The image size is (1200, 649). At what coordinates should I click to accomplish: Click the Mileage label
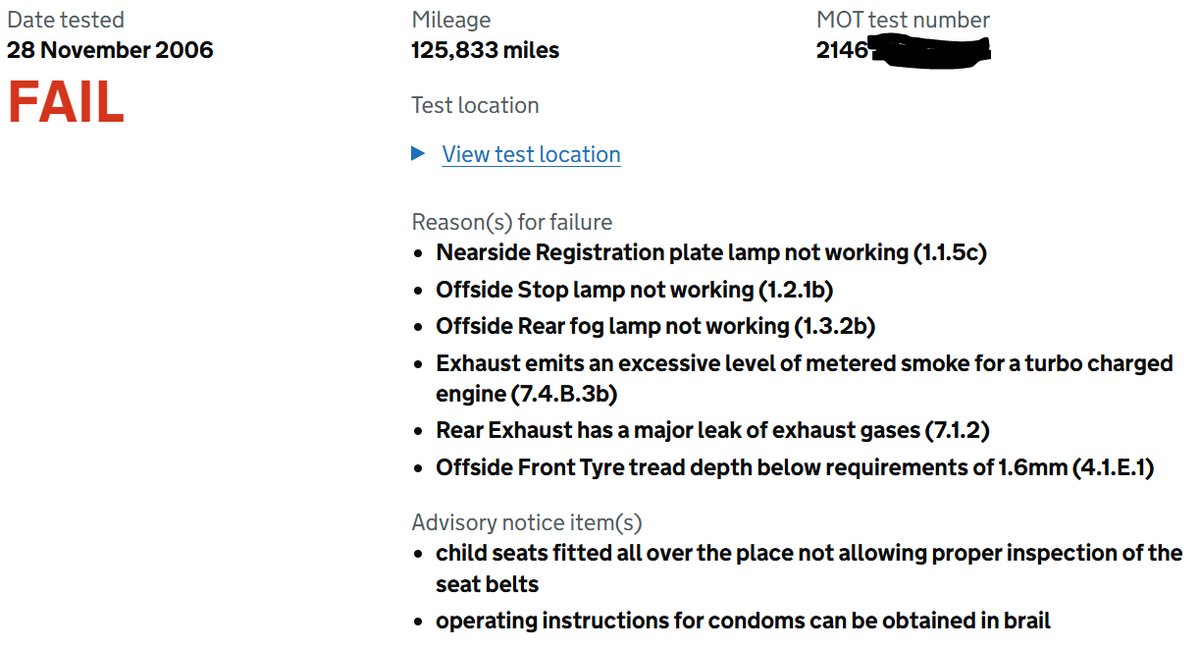tap(451, 20)
